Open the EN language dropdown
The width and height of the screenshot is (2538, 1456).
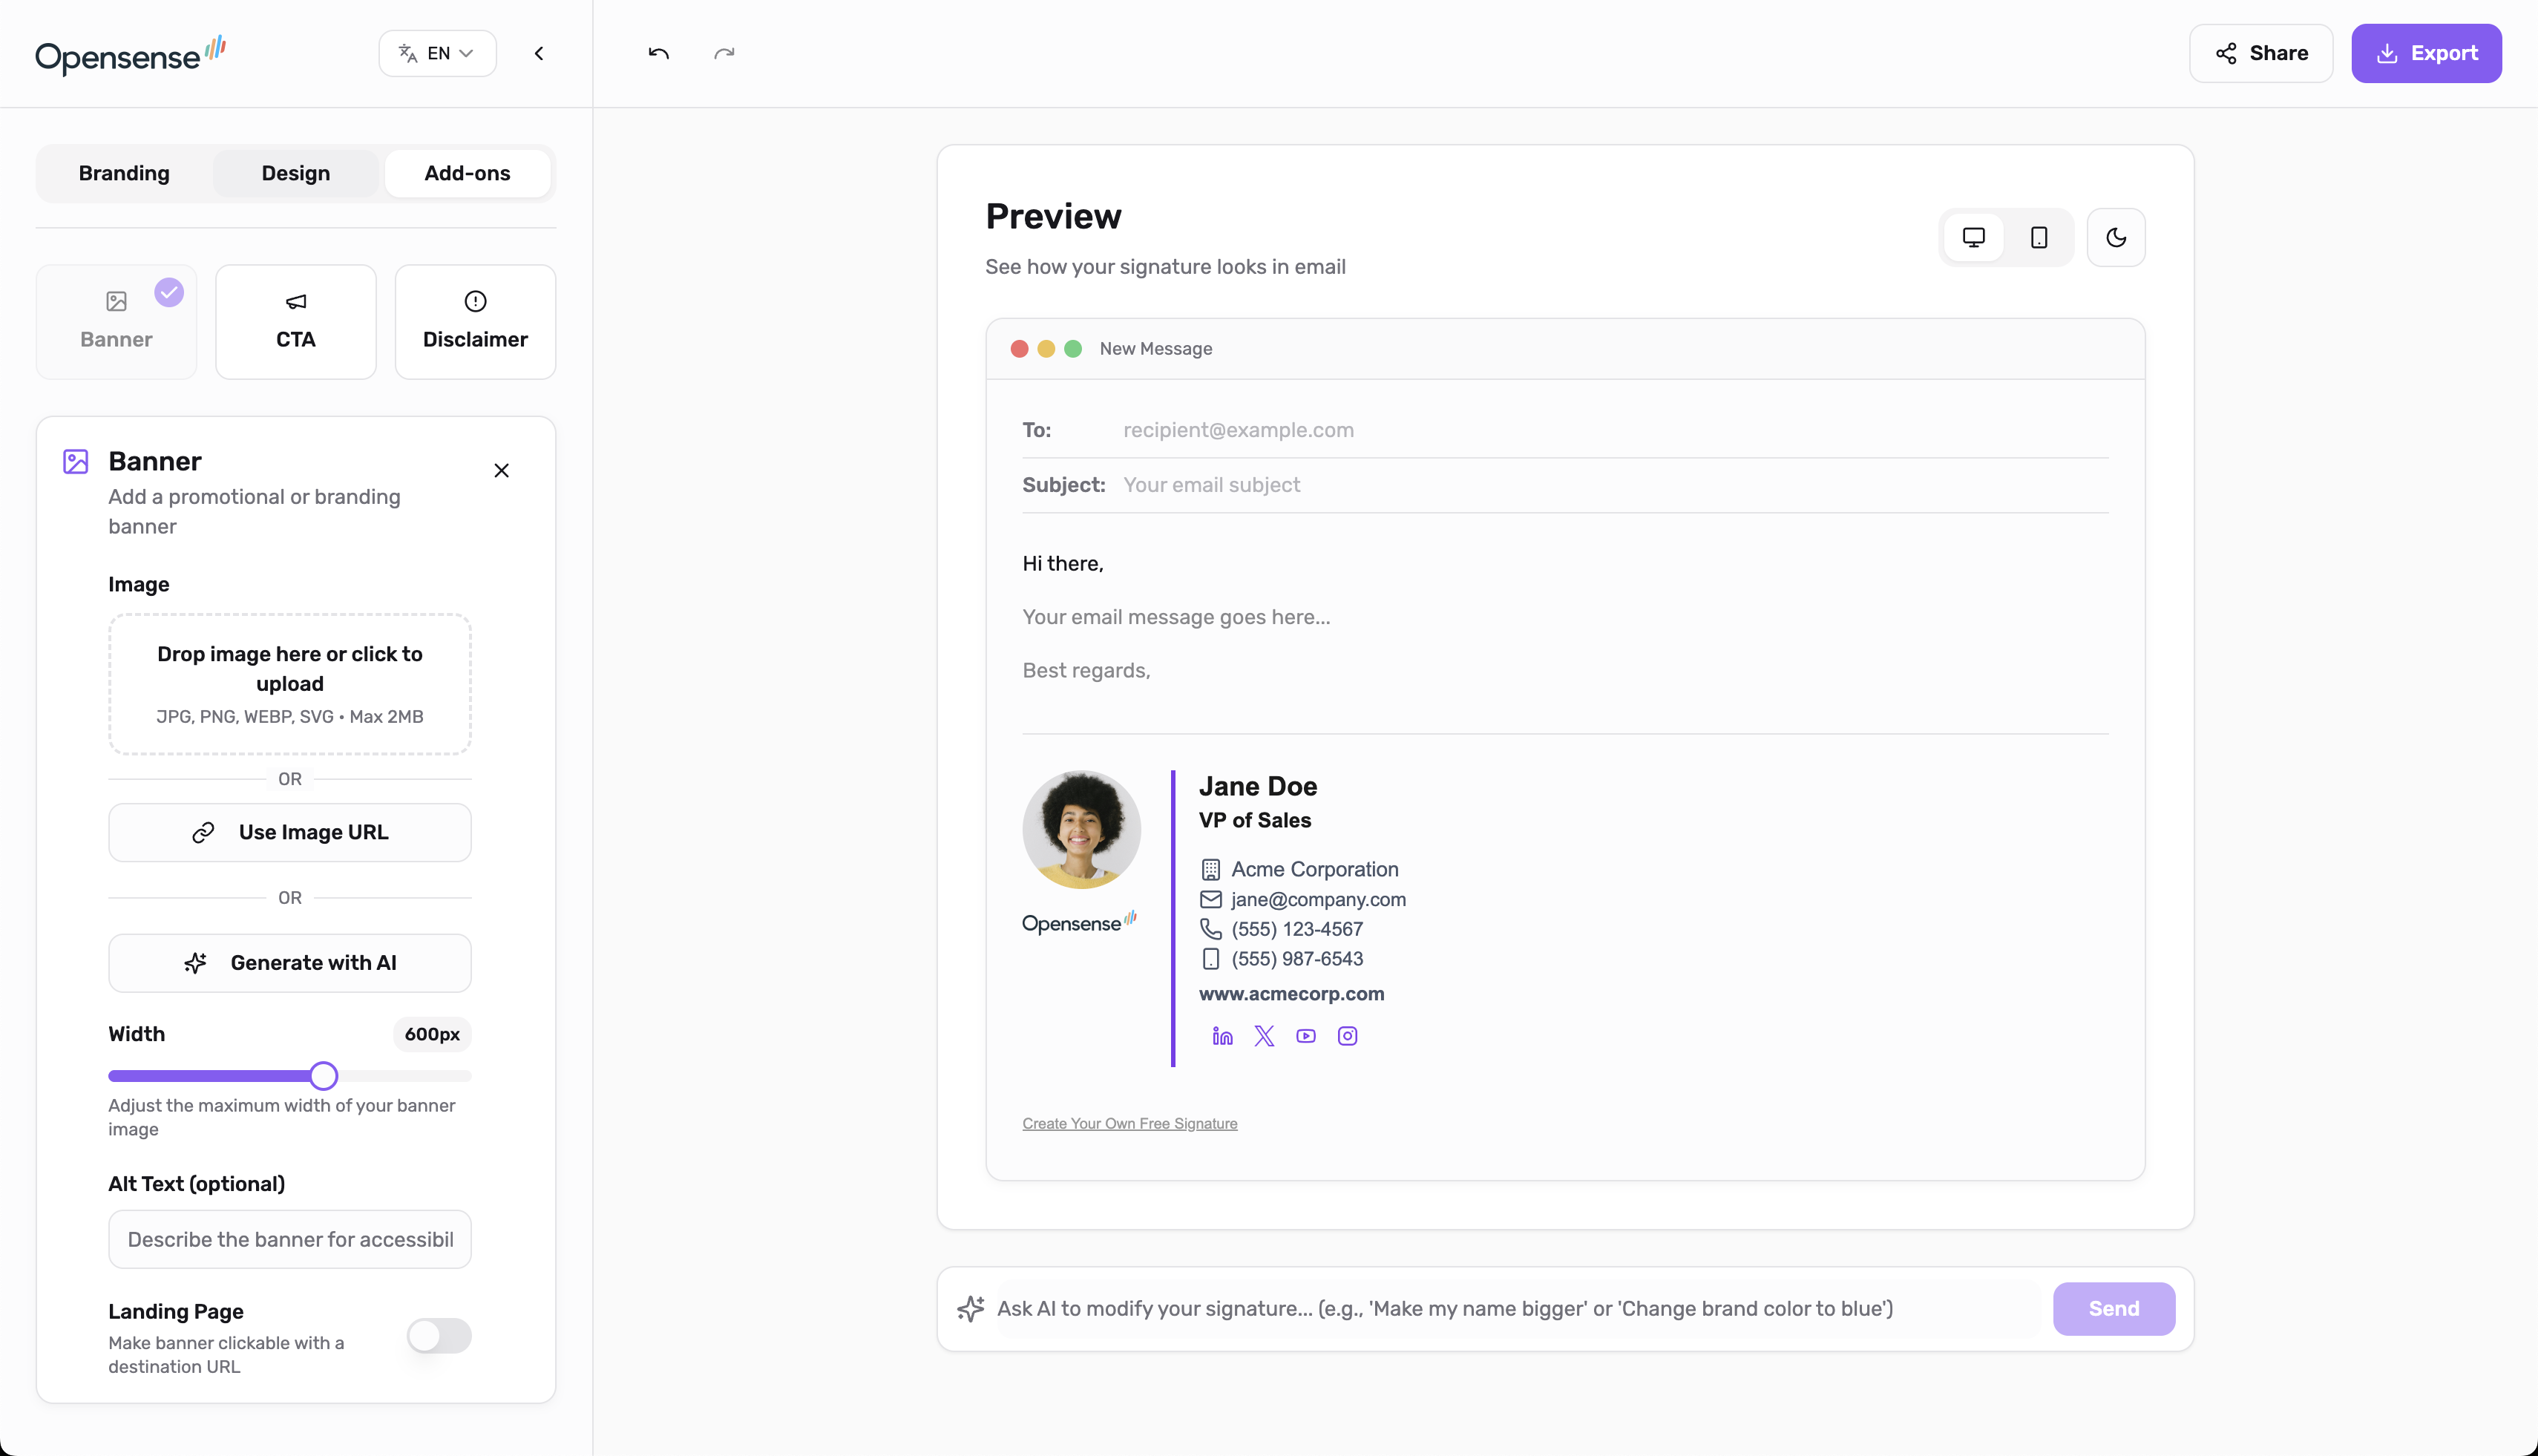(x=436, y=53)
